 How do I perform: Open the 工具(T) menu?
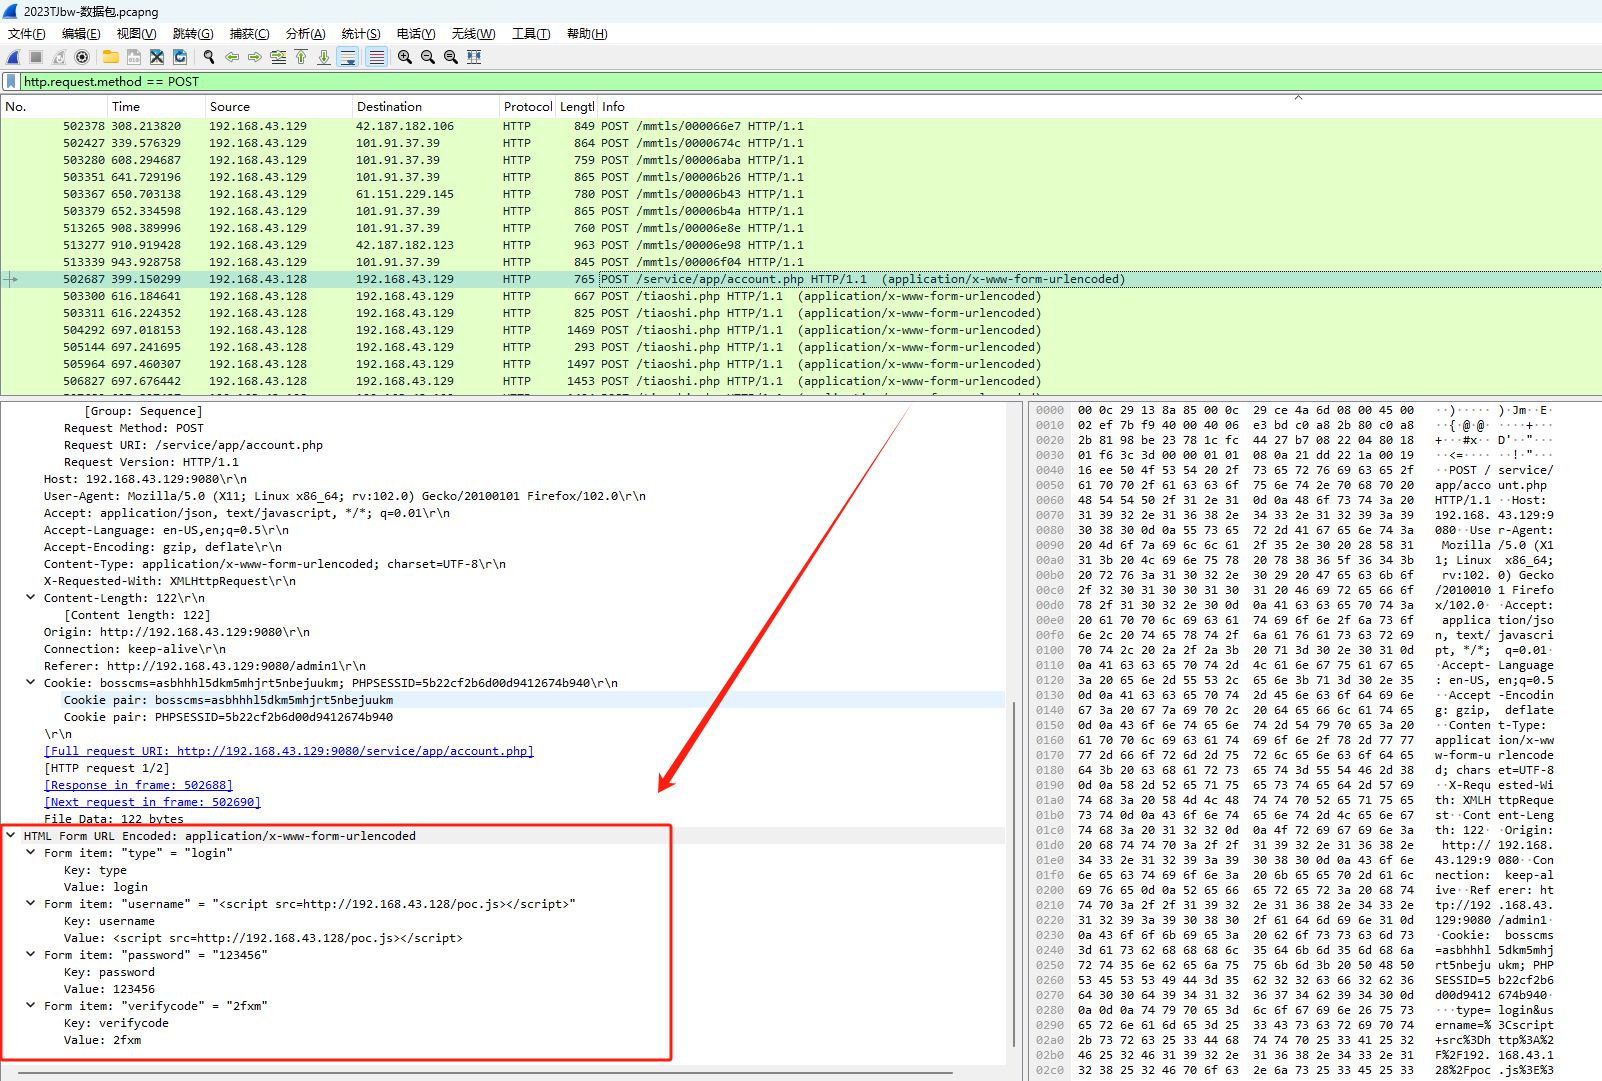[x=531, y=34]
